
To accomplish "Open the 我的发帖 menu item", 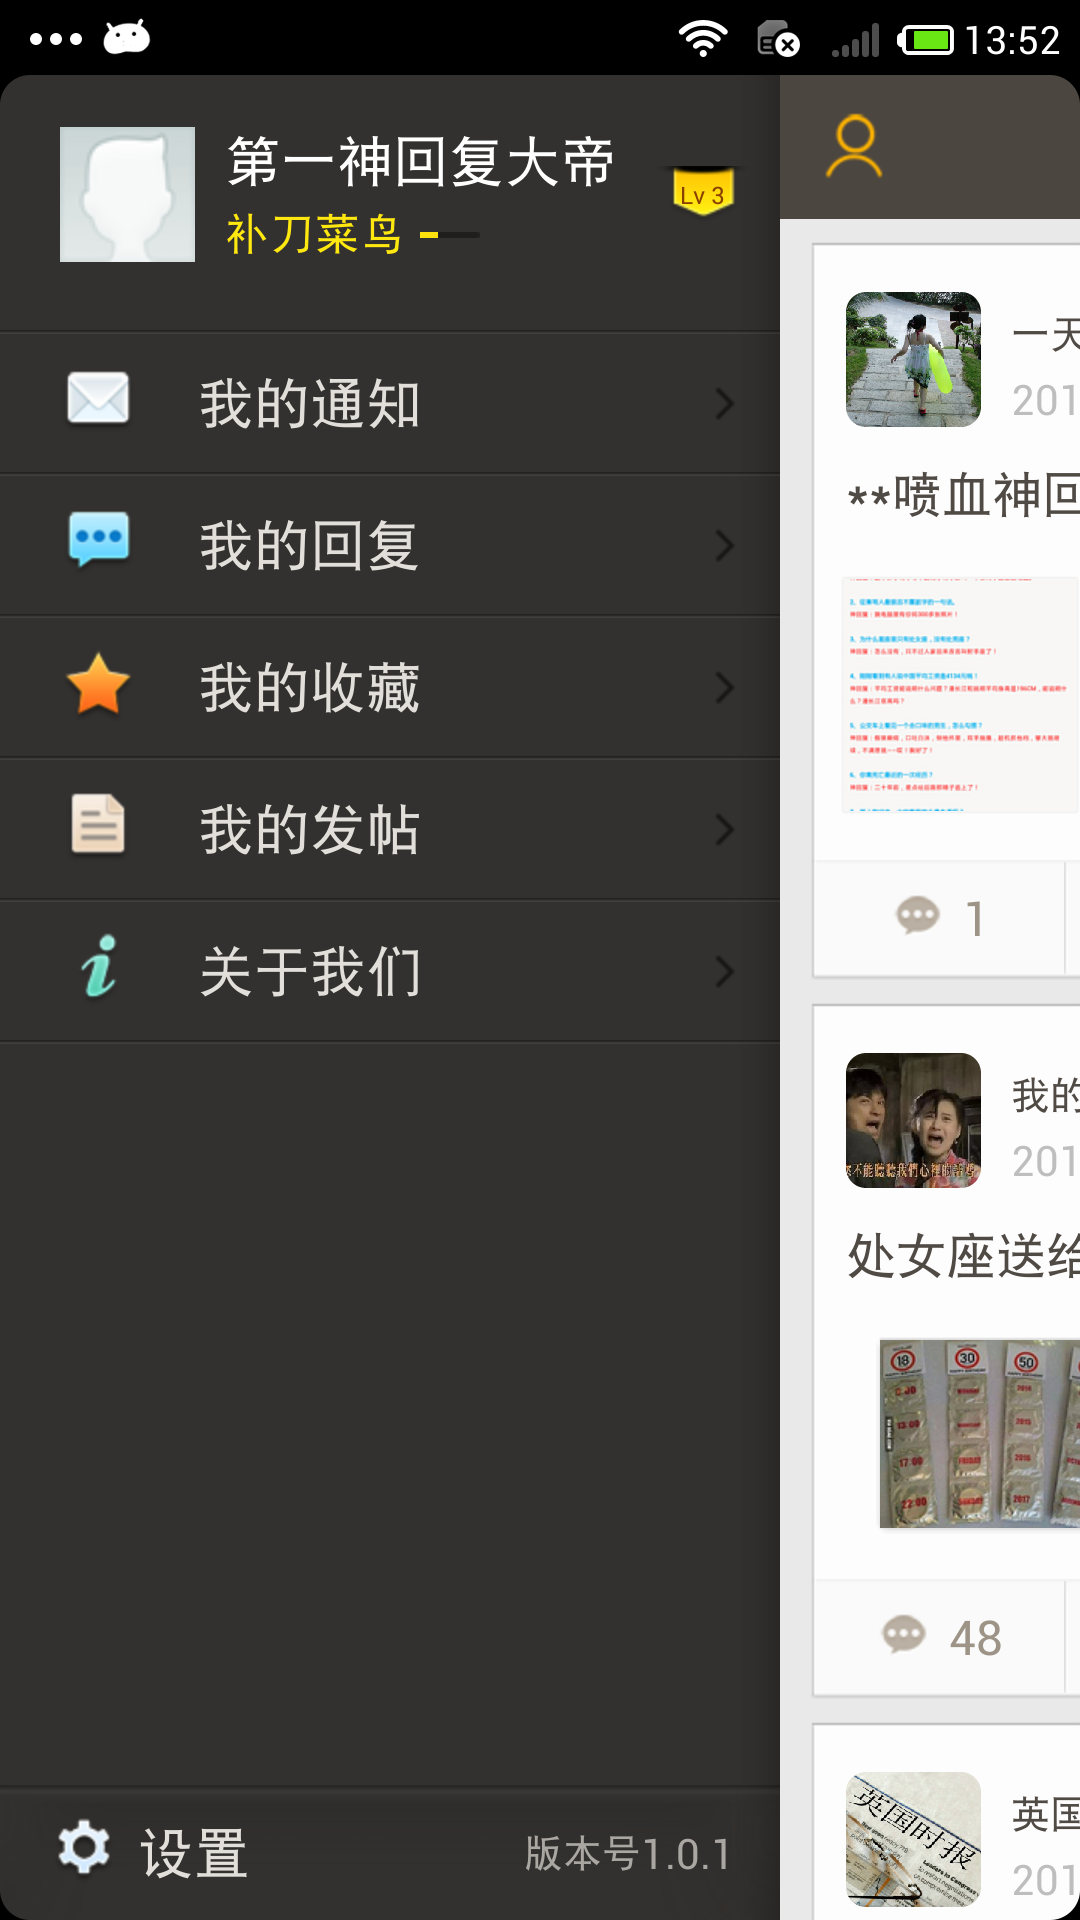I will [310, 830].
